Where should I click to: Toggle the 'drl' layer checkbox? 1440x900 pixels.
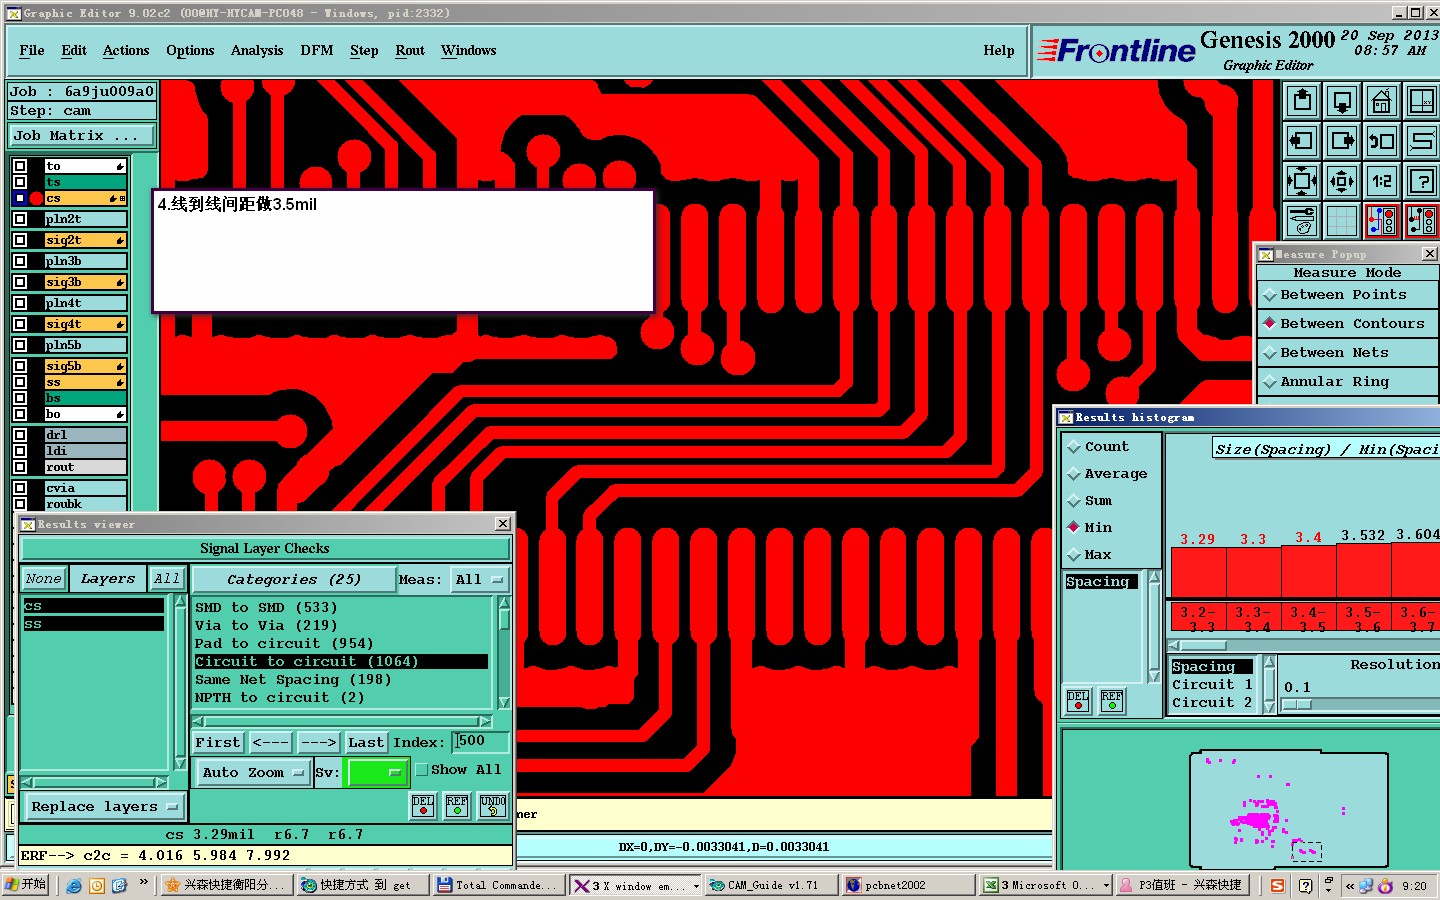[x=20, y=434]
